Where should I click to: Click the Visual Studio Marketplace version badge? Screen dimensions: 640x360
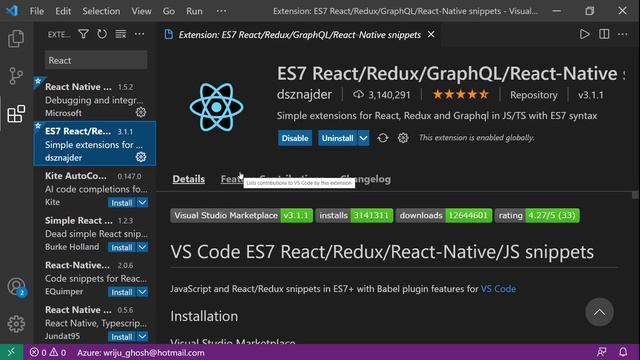[242, 215]
